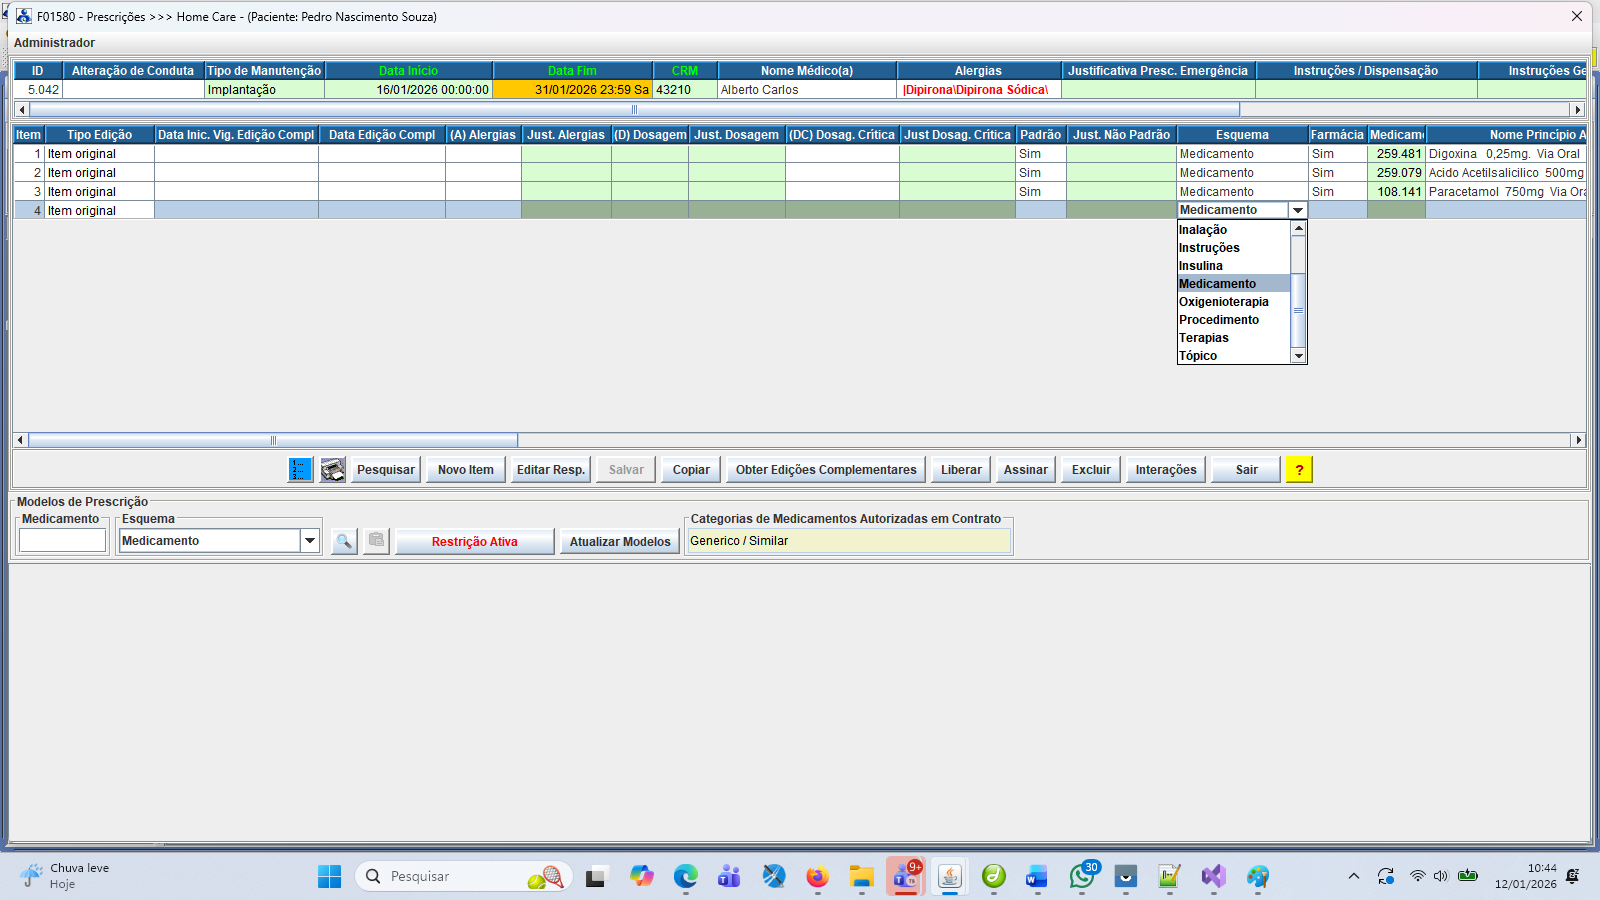Open WhatsApp from the taskbar
The width and height of the screenshot is (1600, 900).
pos(1081,877)
